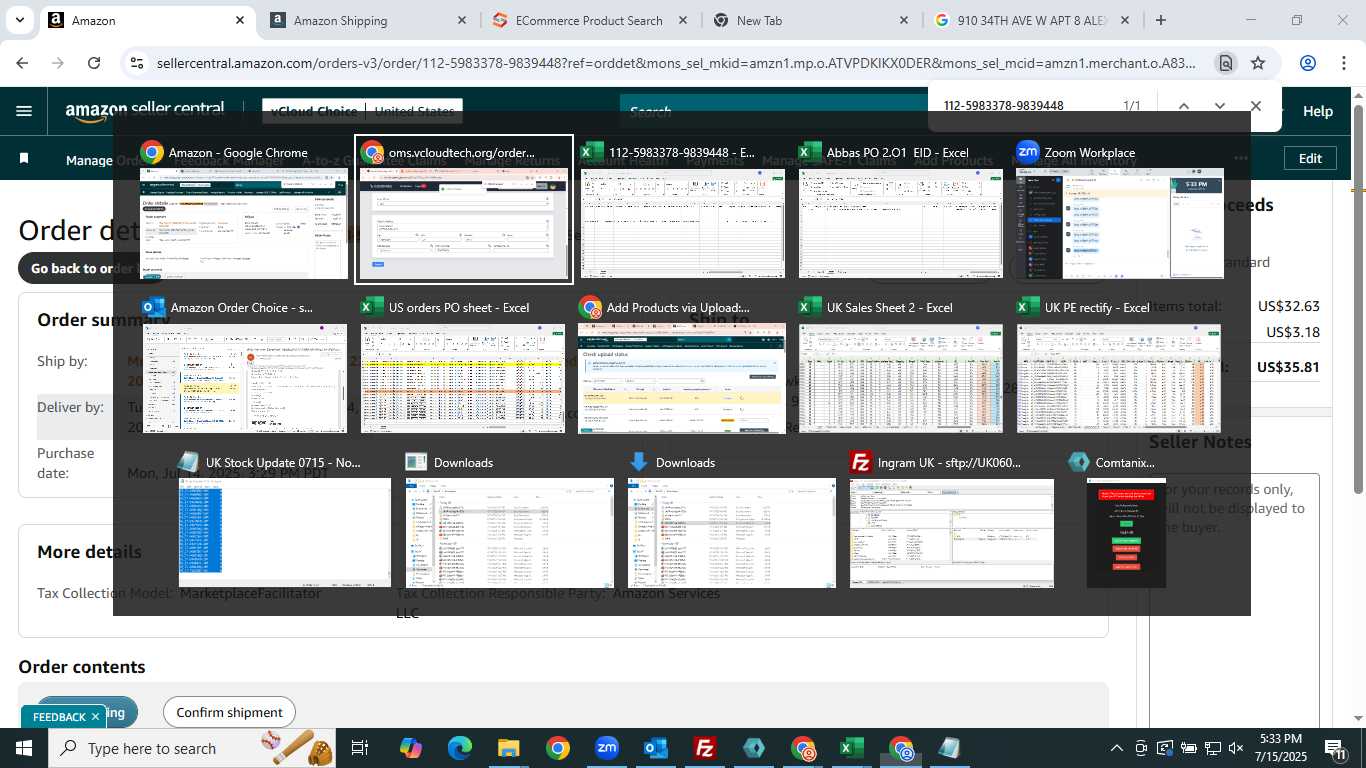
Task: Open vCloud Choice United States marketplace switcher
Action: pyautogui.click(x=362, y=111)
